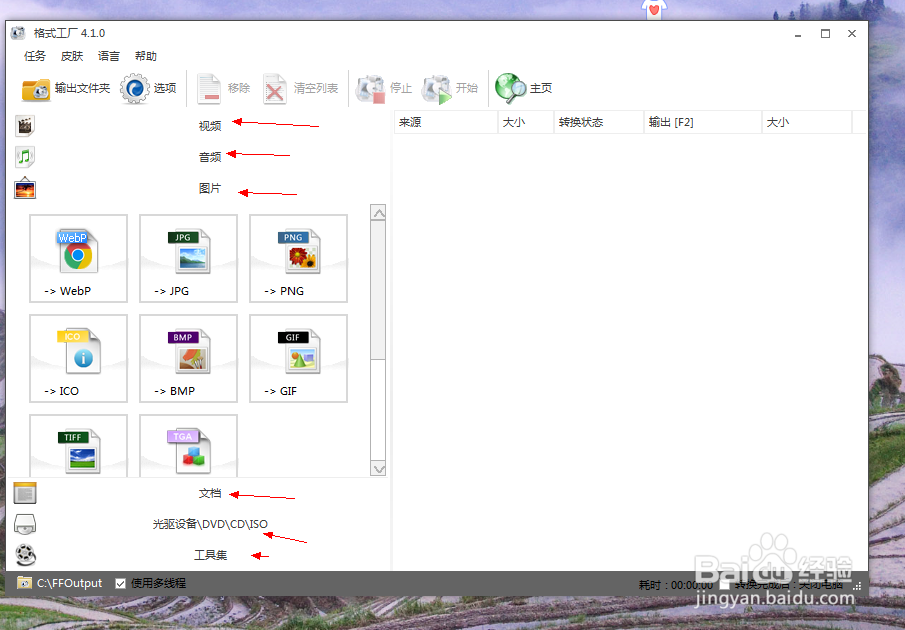Open the 帮助 help menu

coord(145,56)
